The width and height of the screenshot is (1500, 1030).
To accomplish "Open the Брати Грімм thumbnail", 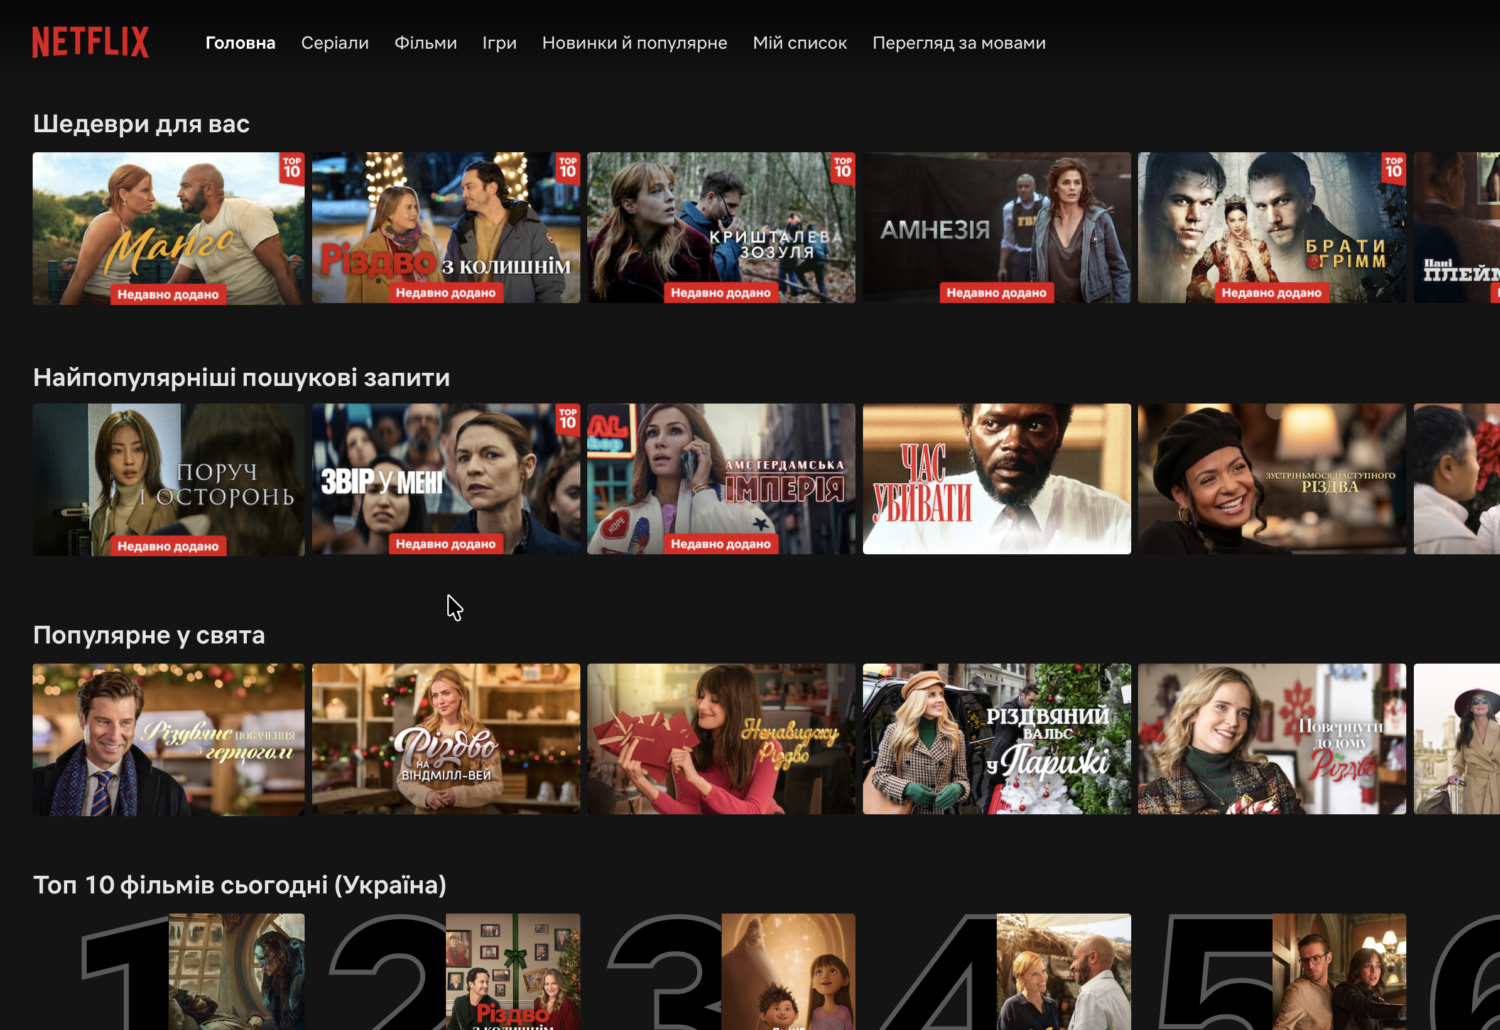I will point(1272,228).
